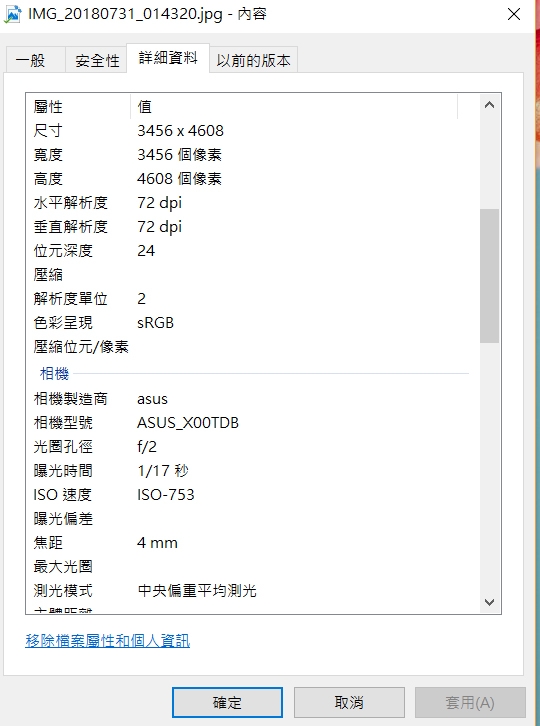
Task: Cancel with the 取消 button
Action: click(x=349, y=702)
